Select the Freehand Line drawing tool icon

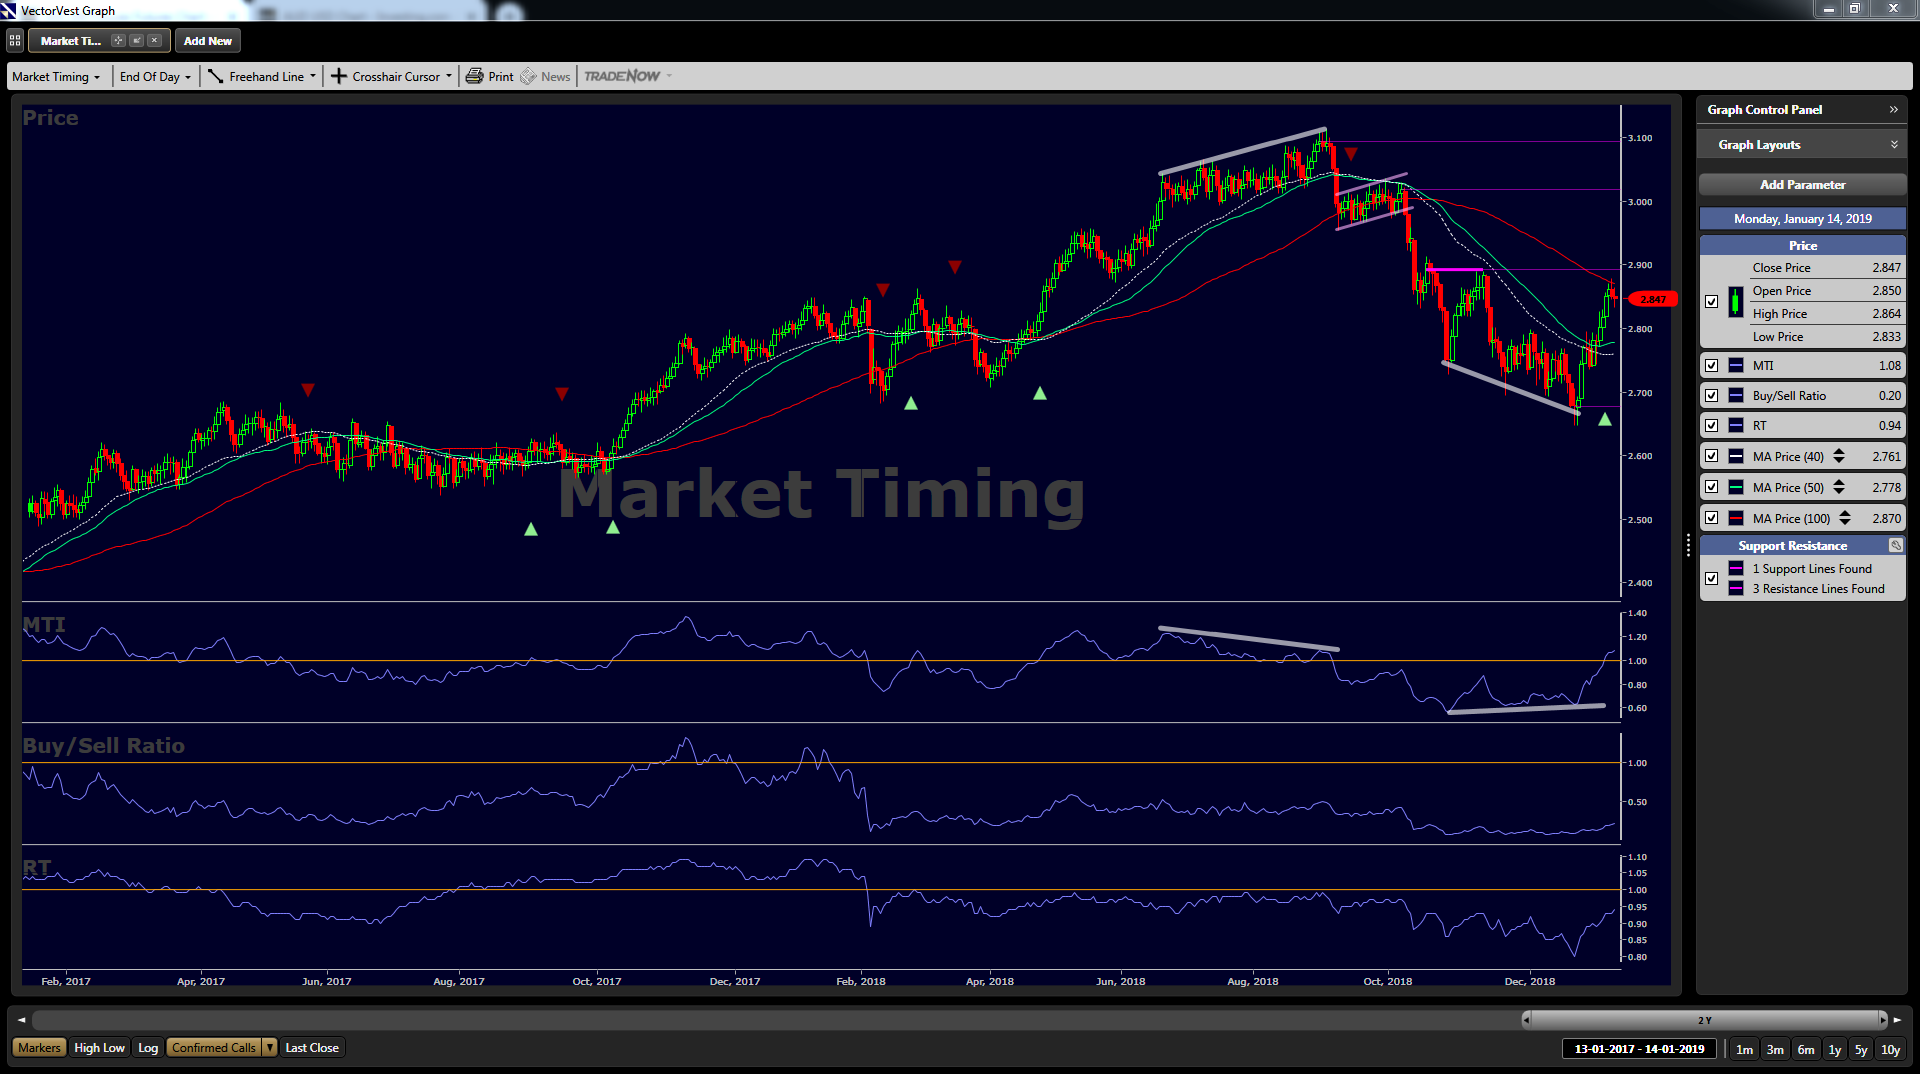pyautogui.click(x=215, y=77)
